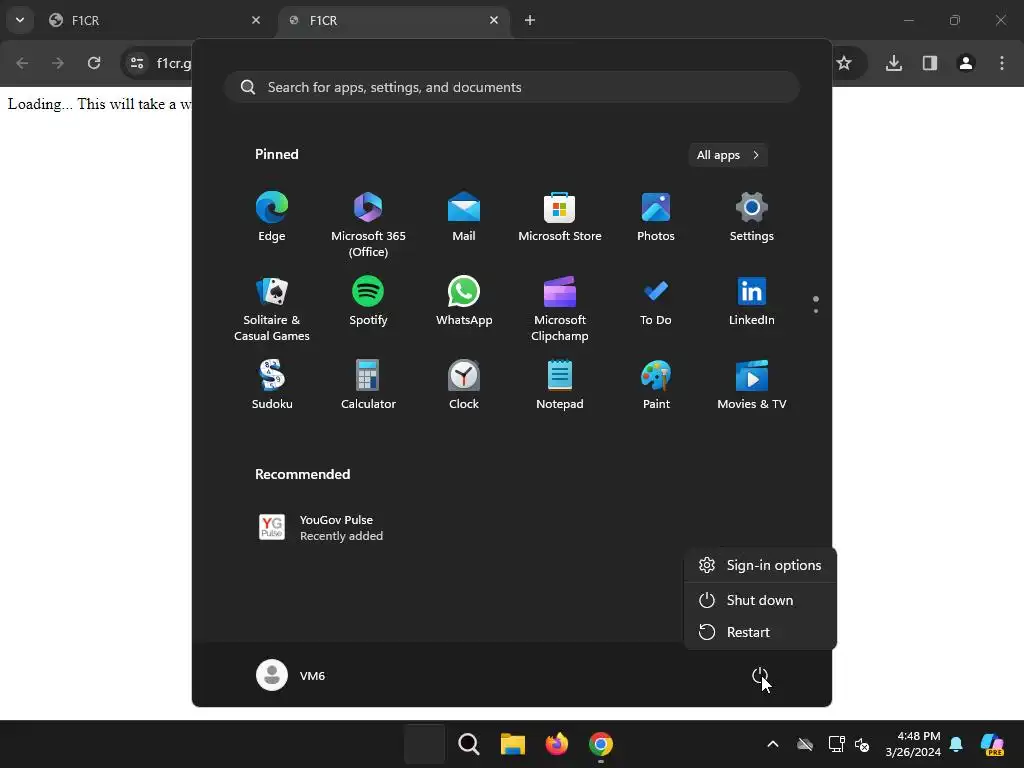This screenshot has height=768, width=1024.
Task: Go forward in Chrome
Action: pyautogui.click(x=58, y=63)
